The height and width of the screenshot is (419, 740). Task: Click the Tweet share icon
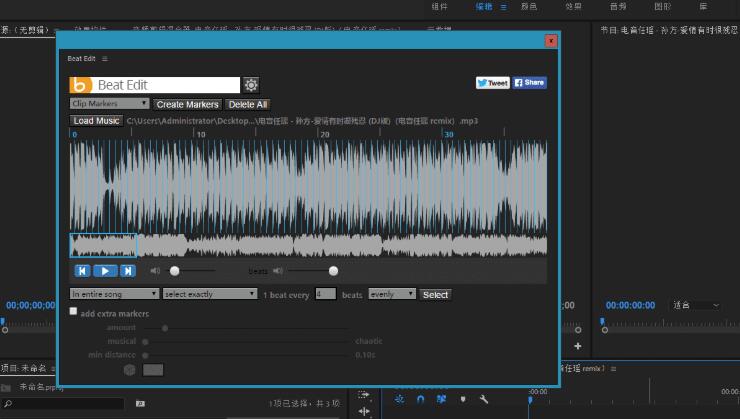click(x=492, y=83)
